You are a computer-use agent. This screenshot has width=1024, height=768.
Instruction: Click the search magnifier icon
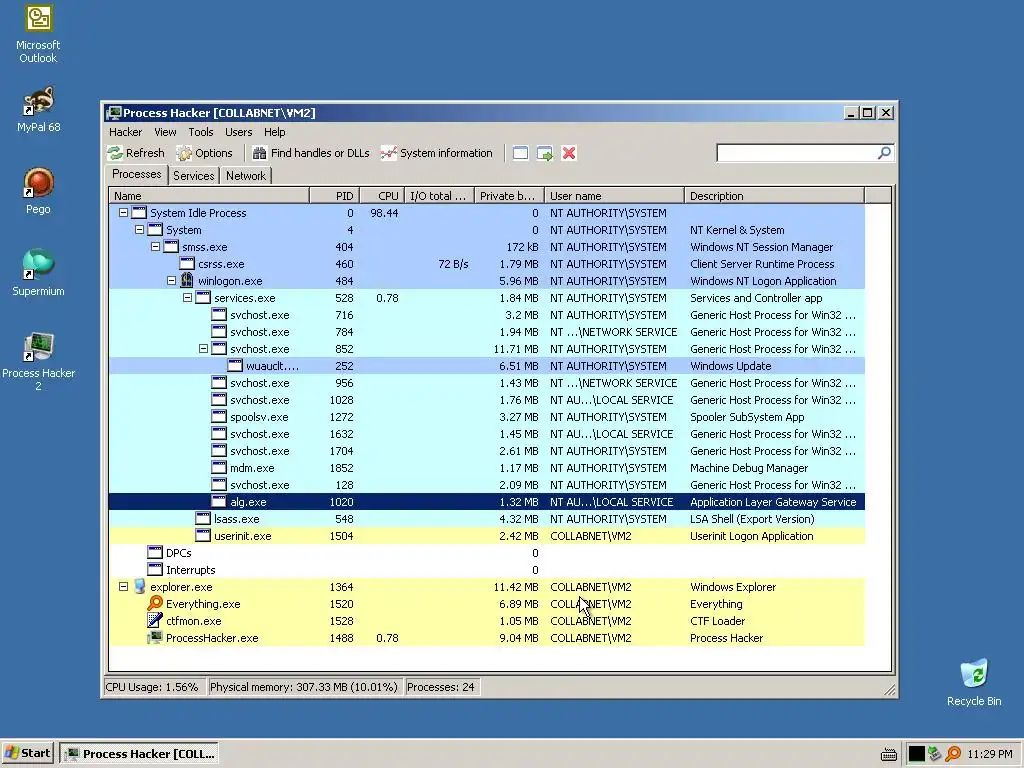(x=884, y=153)
